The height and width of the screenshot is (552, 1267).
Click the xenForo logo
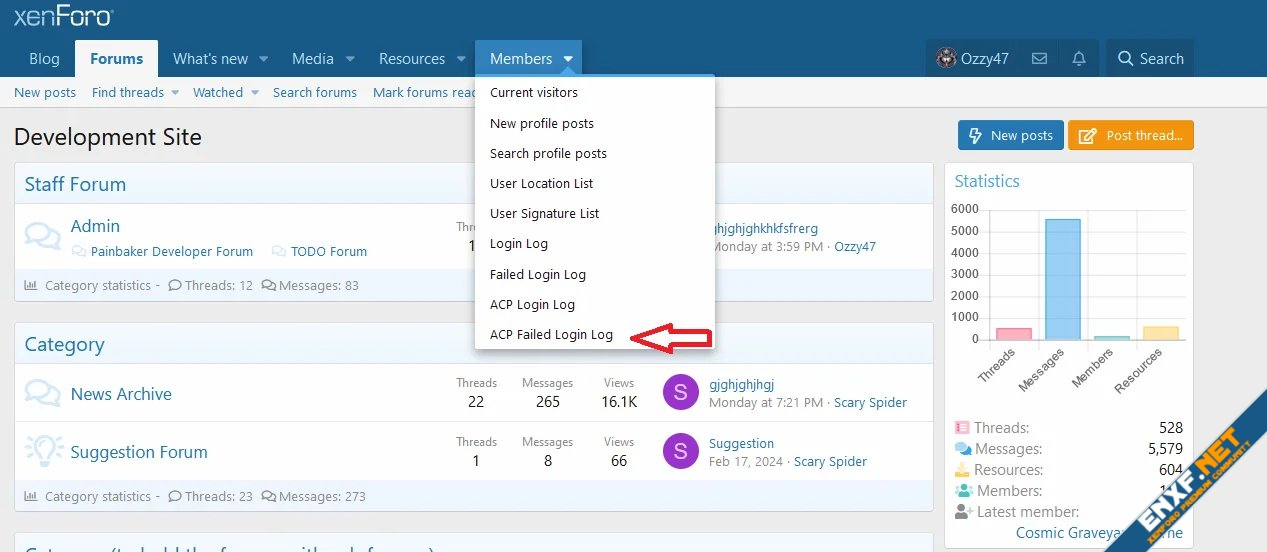pos(63,16)
